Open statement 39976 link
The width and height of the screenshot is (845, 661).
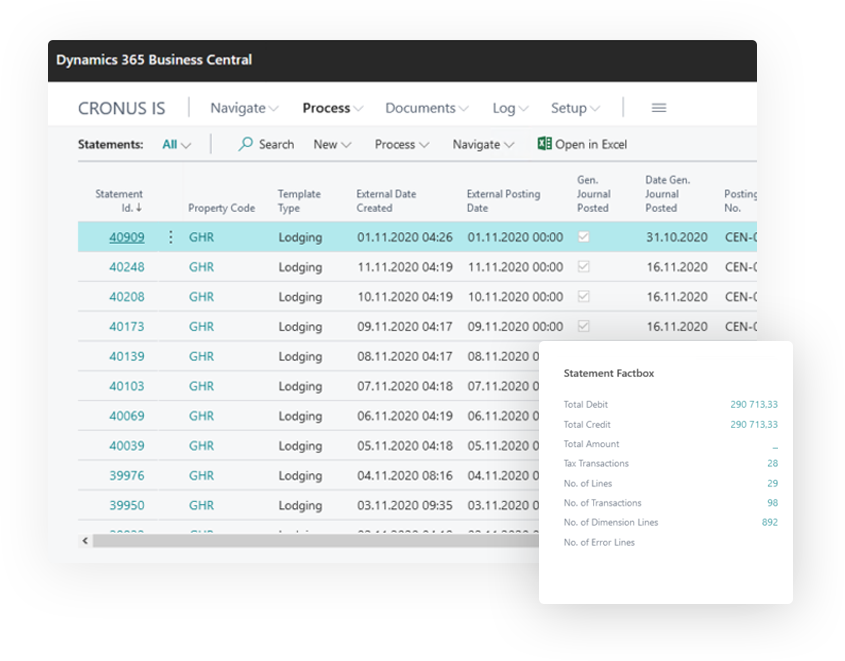pos(127,475)
